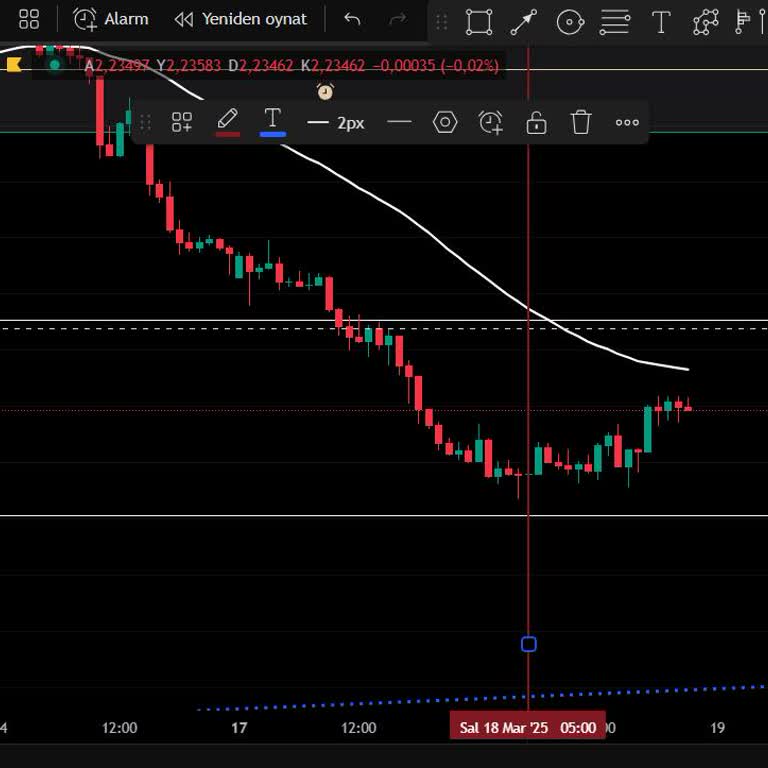Open drawing settings hexagon icon
The image size is (768, 768).
pyautogui.click(x=445, y=122)
